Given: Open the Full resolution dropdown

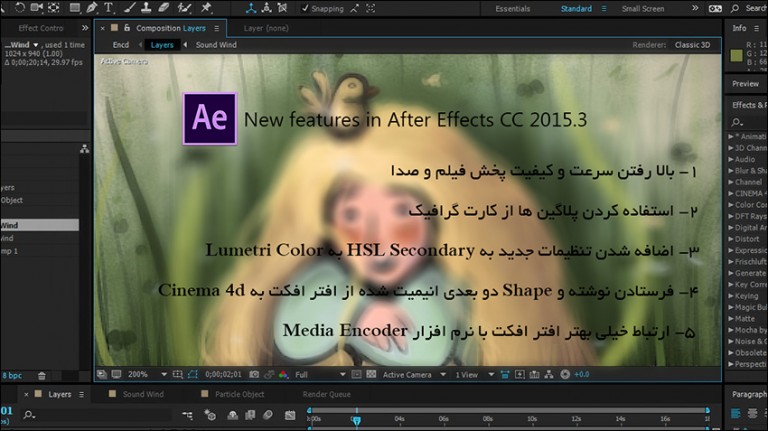Looking at the screenshot, I should pos(320,375).
